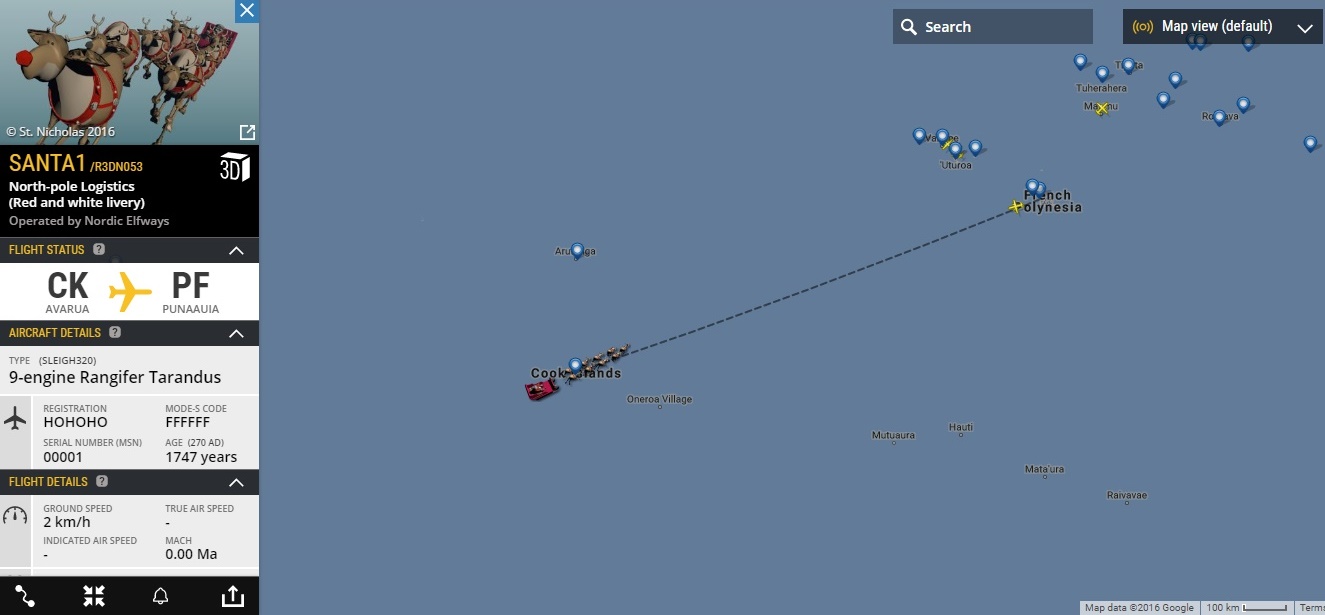Select the airport pin near Aitutaki

click(576, 251)
